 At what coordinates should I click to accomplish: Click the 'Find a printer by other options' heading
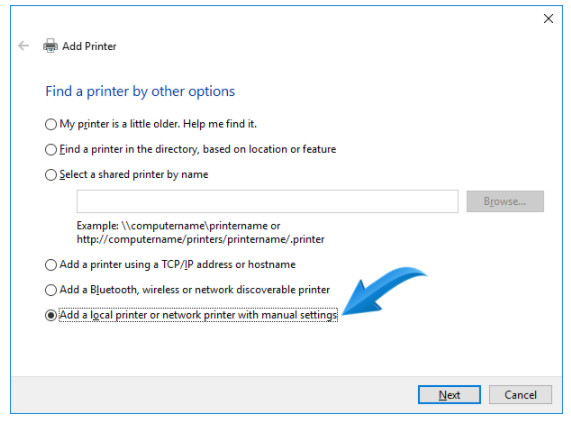140,91
